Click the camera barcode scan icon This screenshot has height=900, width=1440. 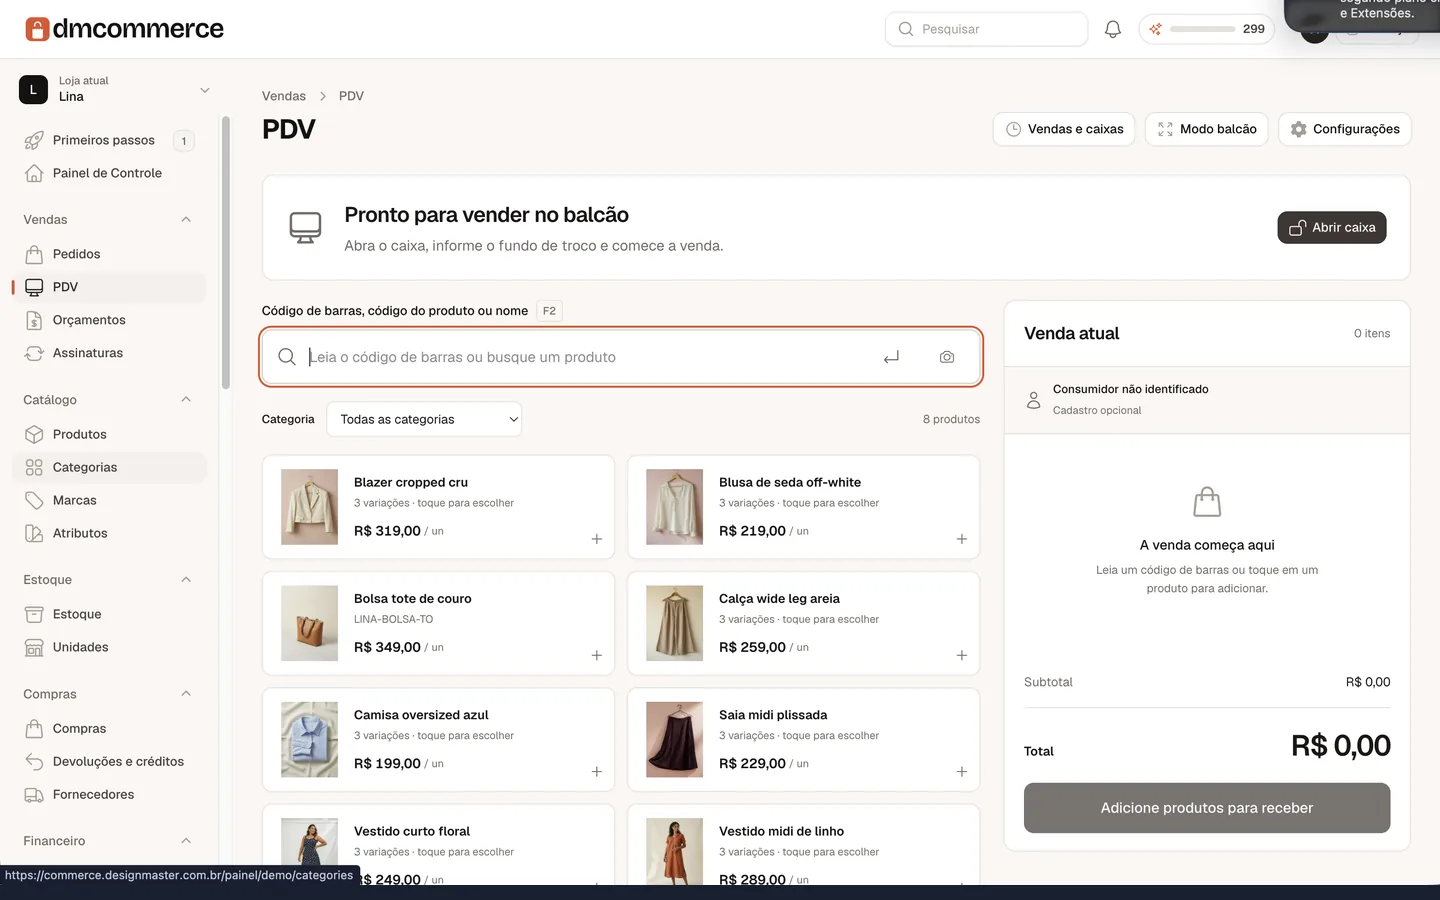click(x=947, y=357)
